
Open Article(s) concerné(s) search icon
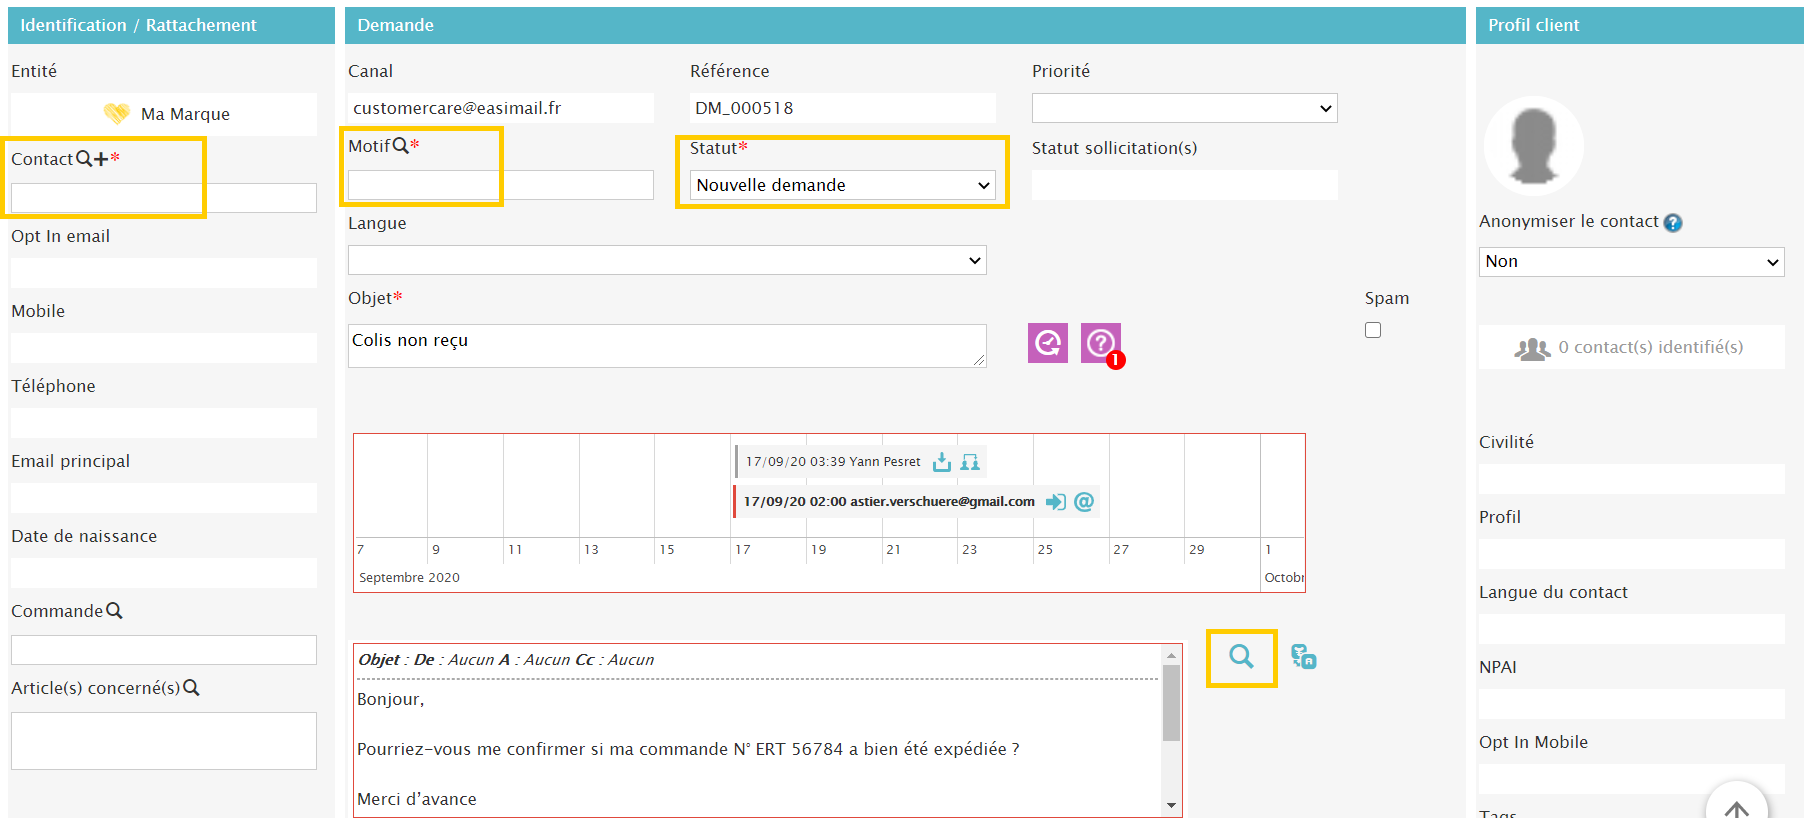(191, 688)
